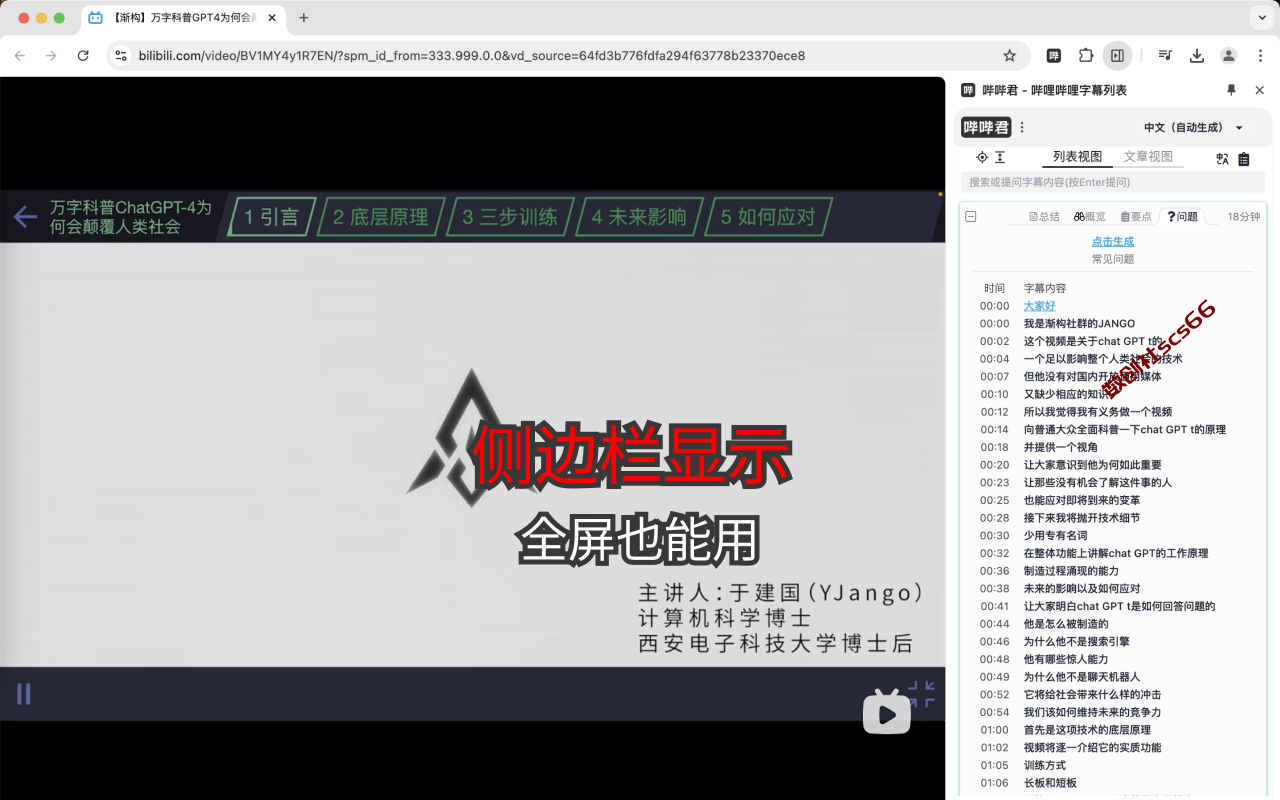Open the 中文（自动生成） subtitle language dropdown

(x=1193, y=128)
